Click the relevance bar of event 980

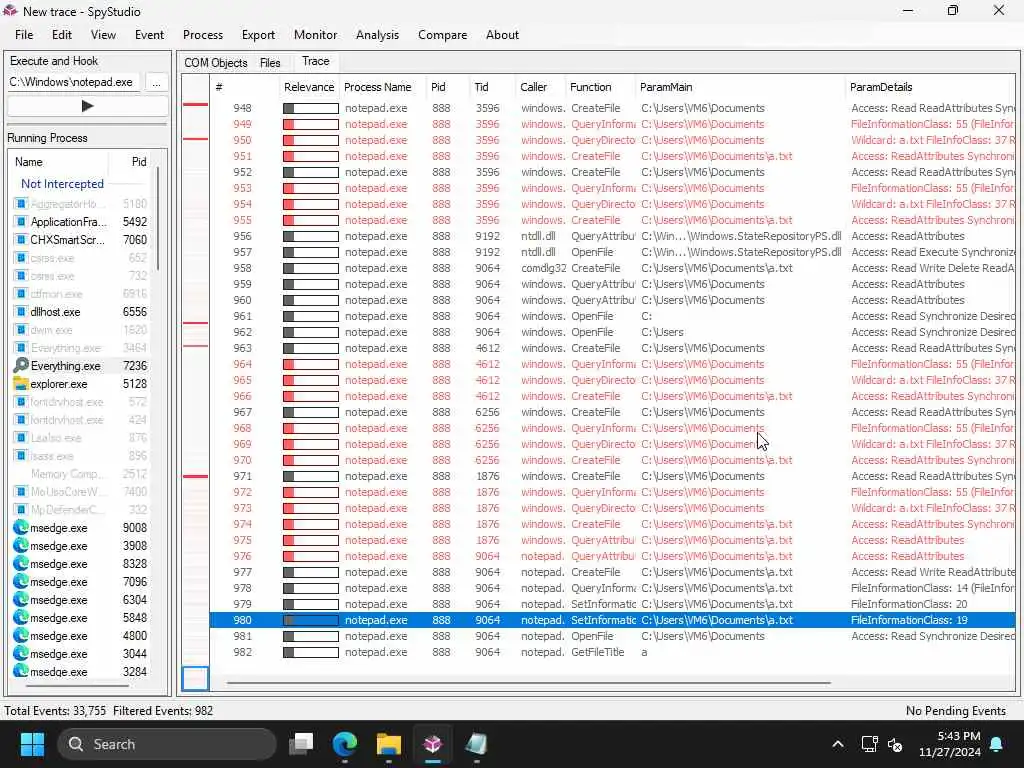coord(311,620)
